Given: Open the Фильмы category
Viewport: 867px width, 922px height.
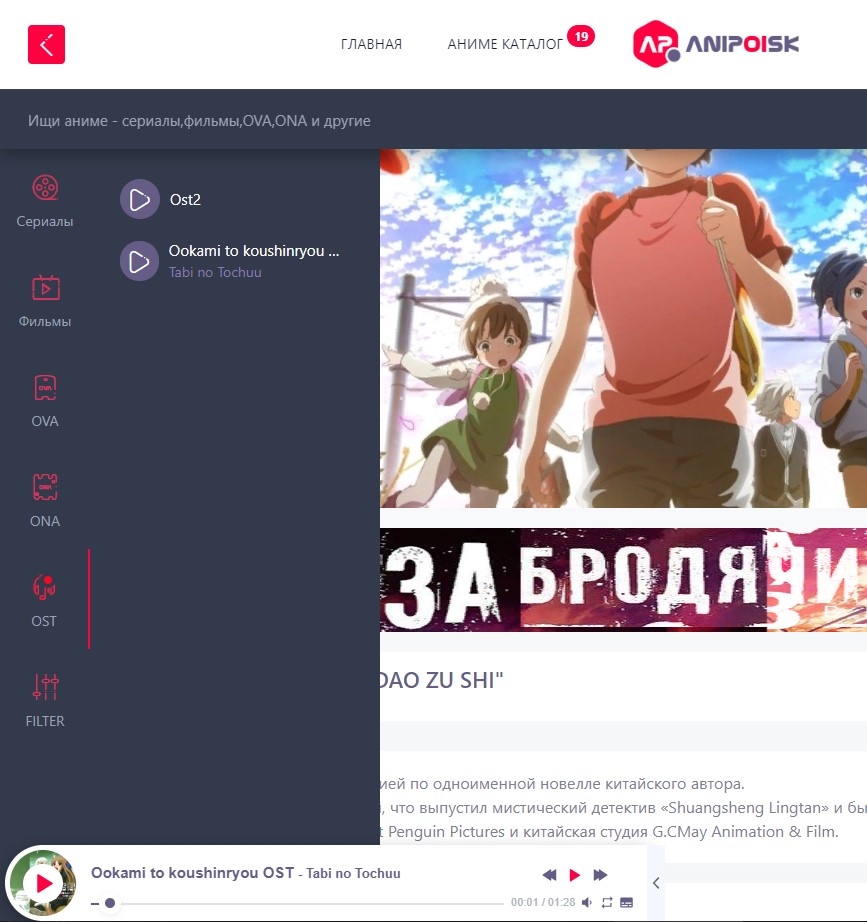Looking at the screenshot, I should (x=45, y=301).
